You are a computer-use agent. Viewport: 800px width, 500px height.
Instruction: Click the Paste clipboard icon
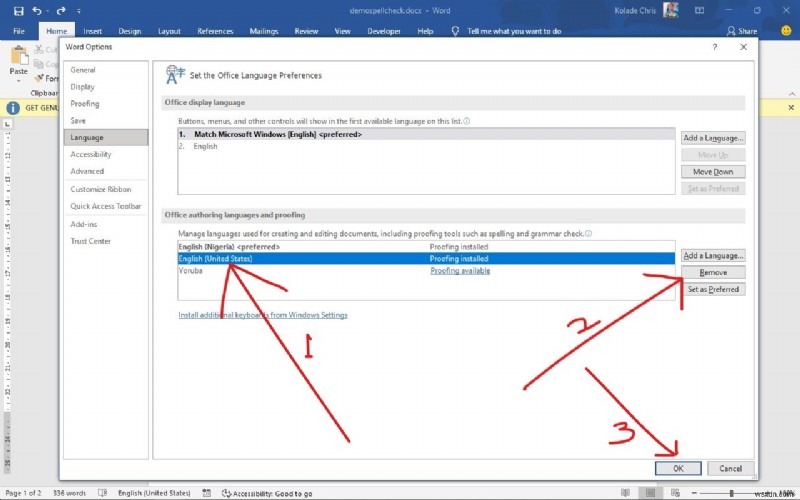pyautogui.click(x=19, y=56)
